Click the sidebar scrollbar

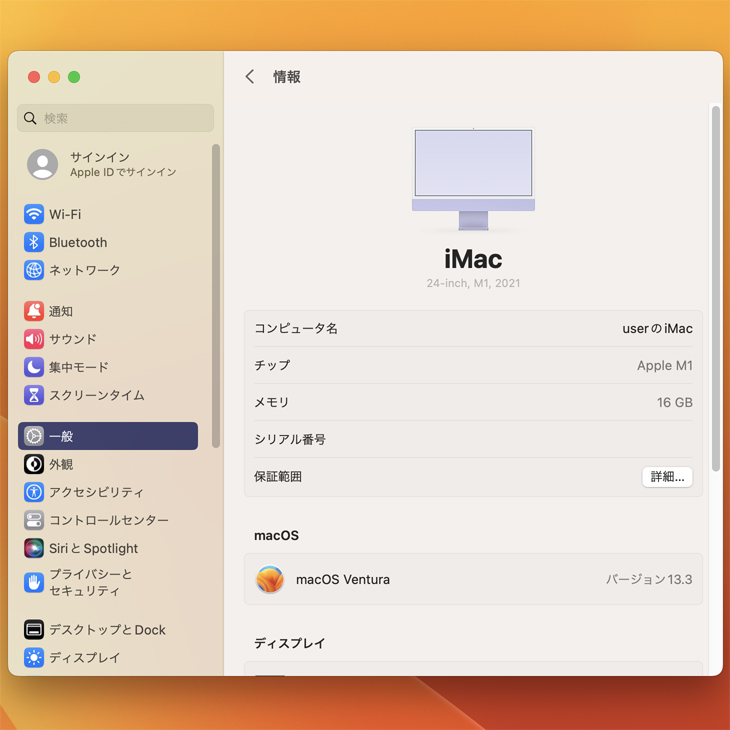[216, 296]
